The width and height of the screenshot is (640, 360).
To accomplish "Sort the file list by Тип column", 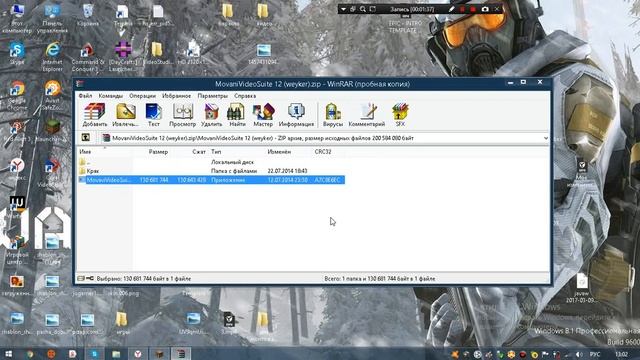I will pos(237,151).
